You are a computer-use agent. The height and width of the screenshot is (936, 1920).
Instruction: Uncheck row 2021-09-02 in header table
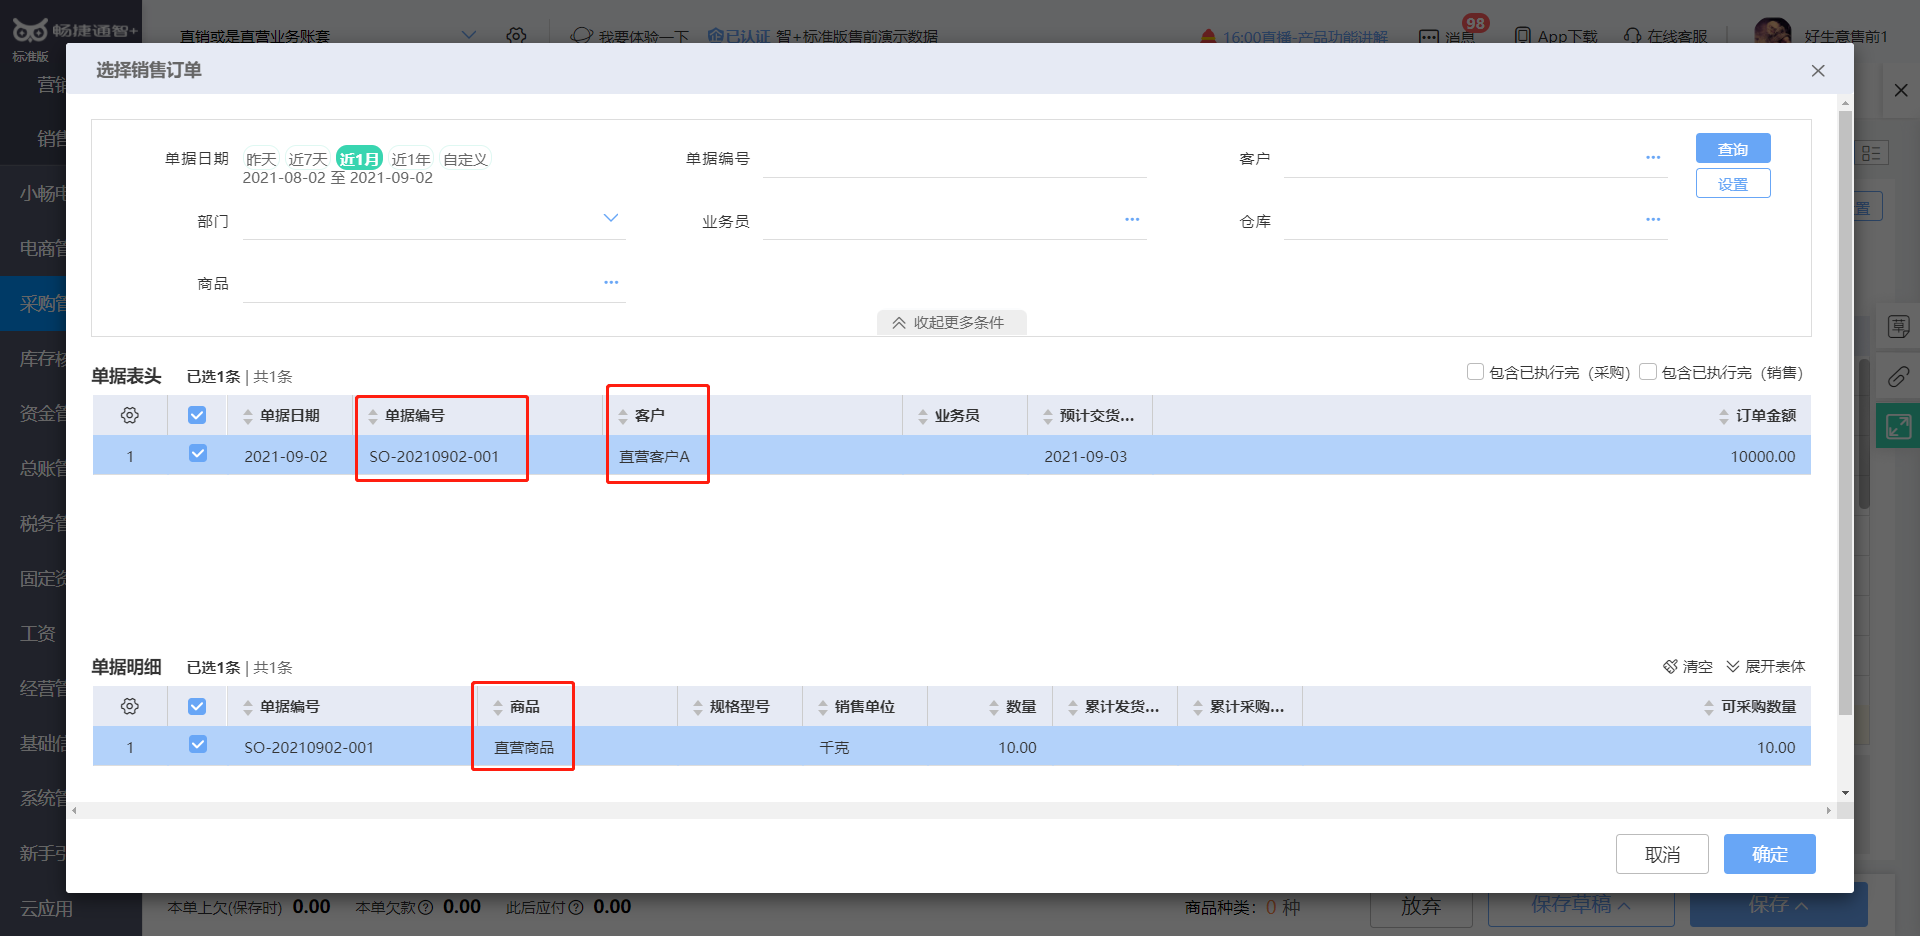[x=197, y=454]
